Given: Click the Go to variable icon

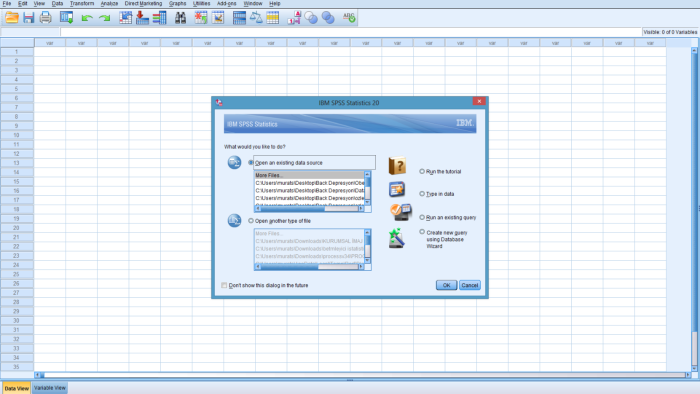Looking at the screenshot, I should coord(142,18).
